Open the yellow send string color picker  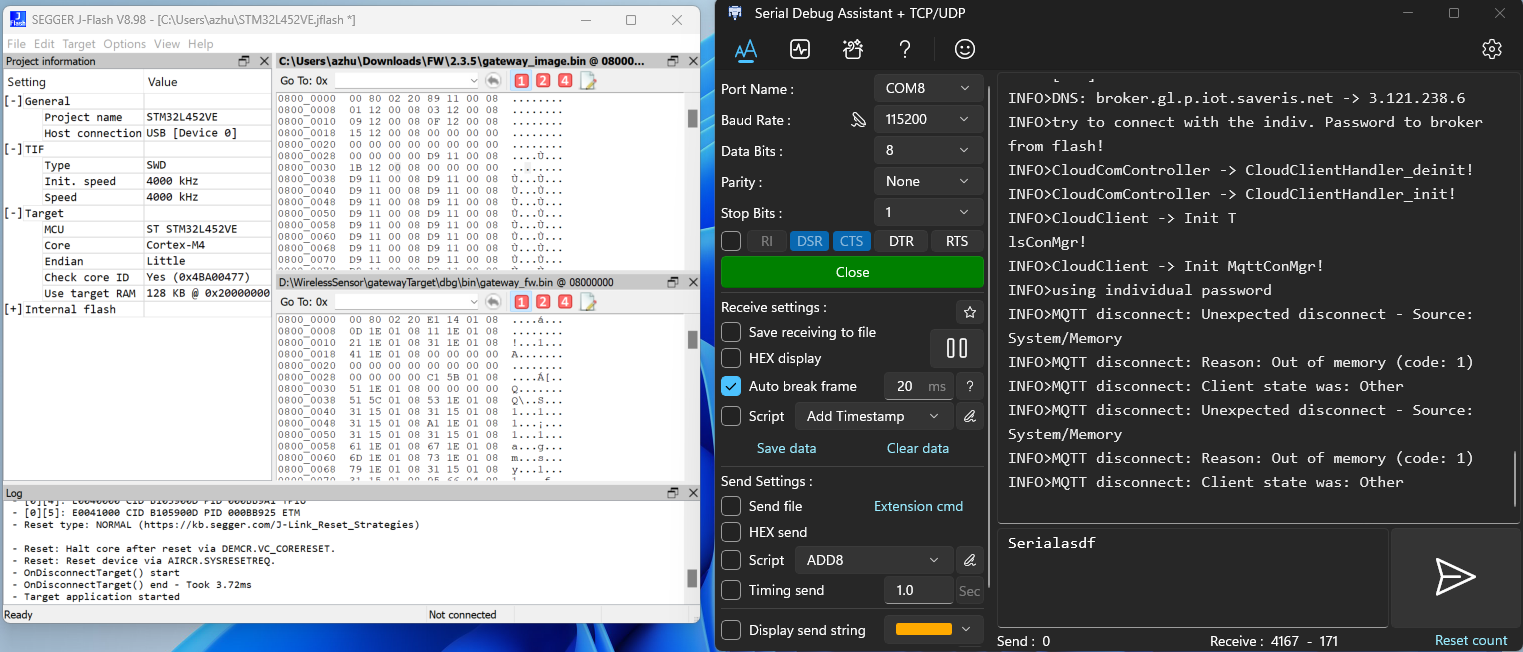(934, 629)
